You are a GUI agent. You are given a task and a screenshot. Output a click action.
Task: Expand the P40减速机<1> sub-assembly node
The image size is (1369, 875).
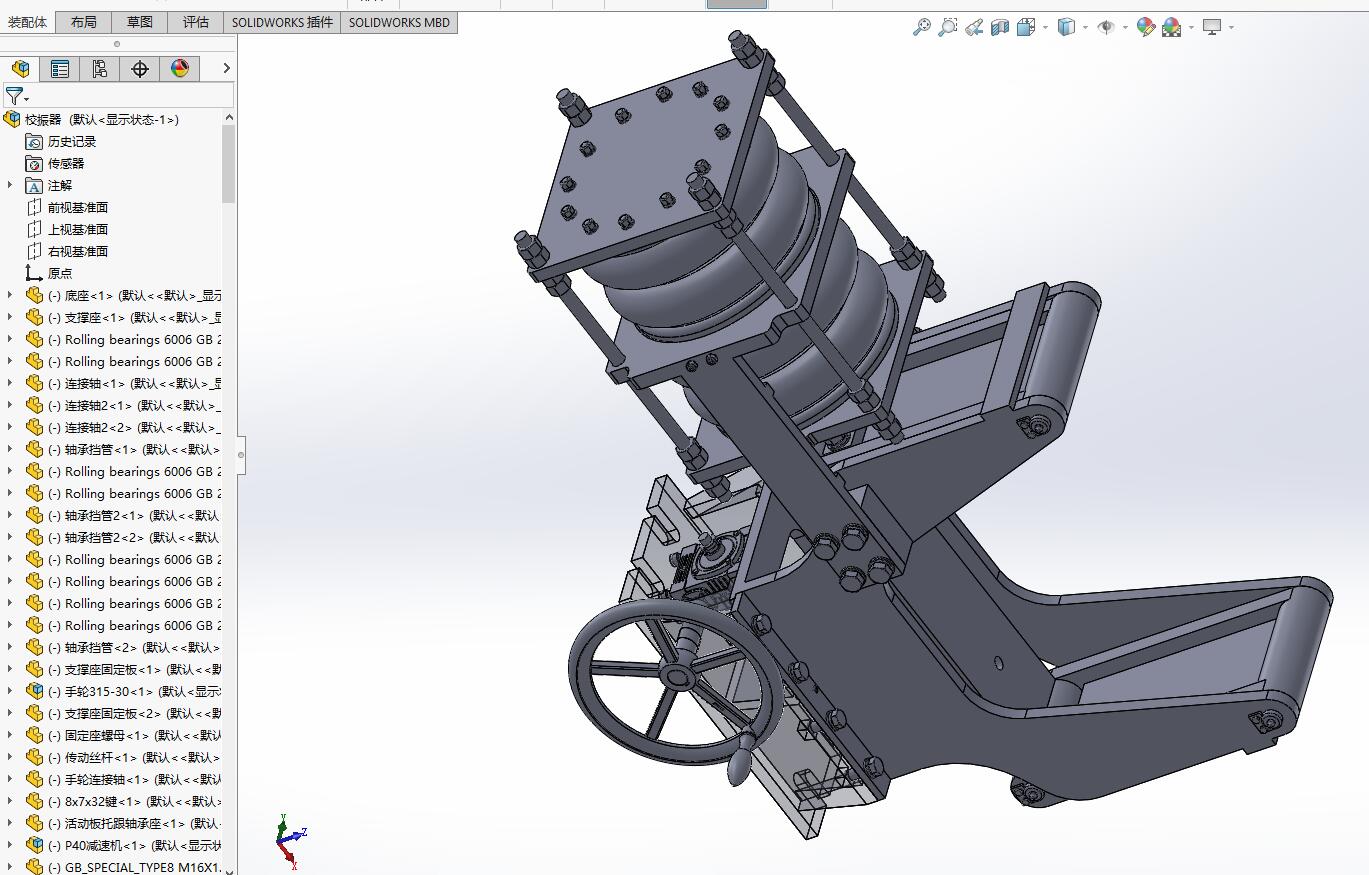(x=11, y=845)
